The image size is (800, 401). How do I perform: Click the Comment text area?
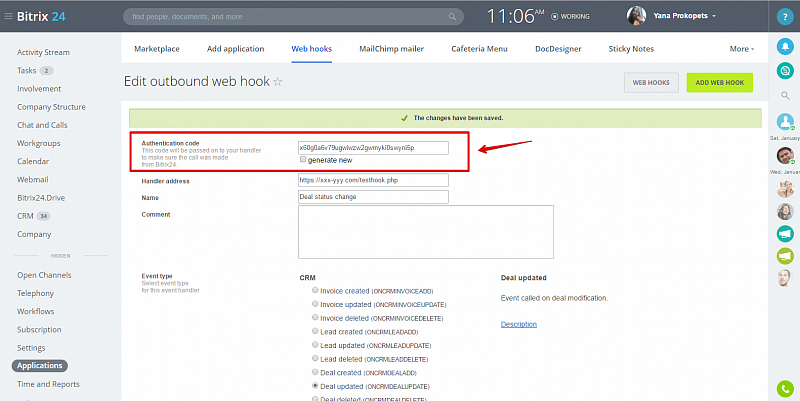426,232
